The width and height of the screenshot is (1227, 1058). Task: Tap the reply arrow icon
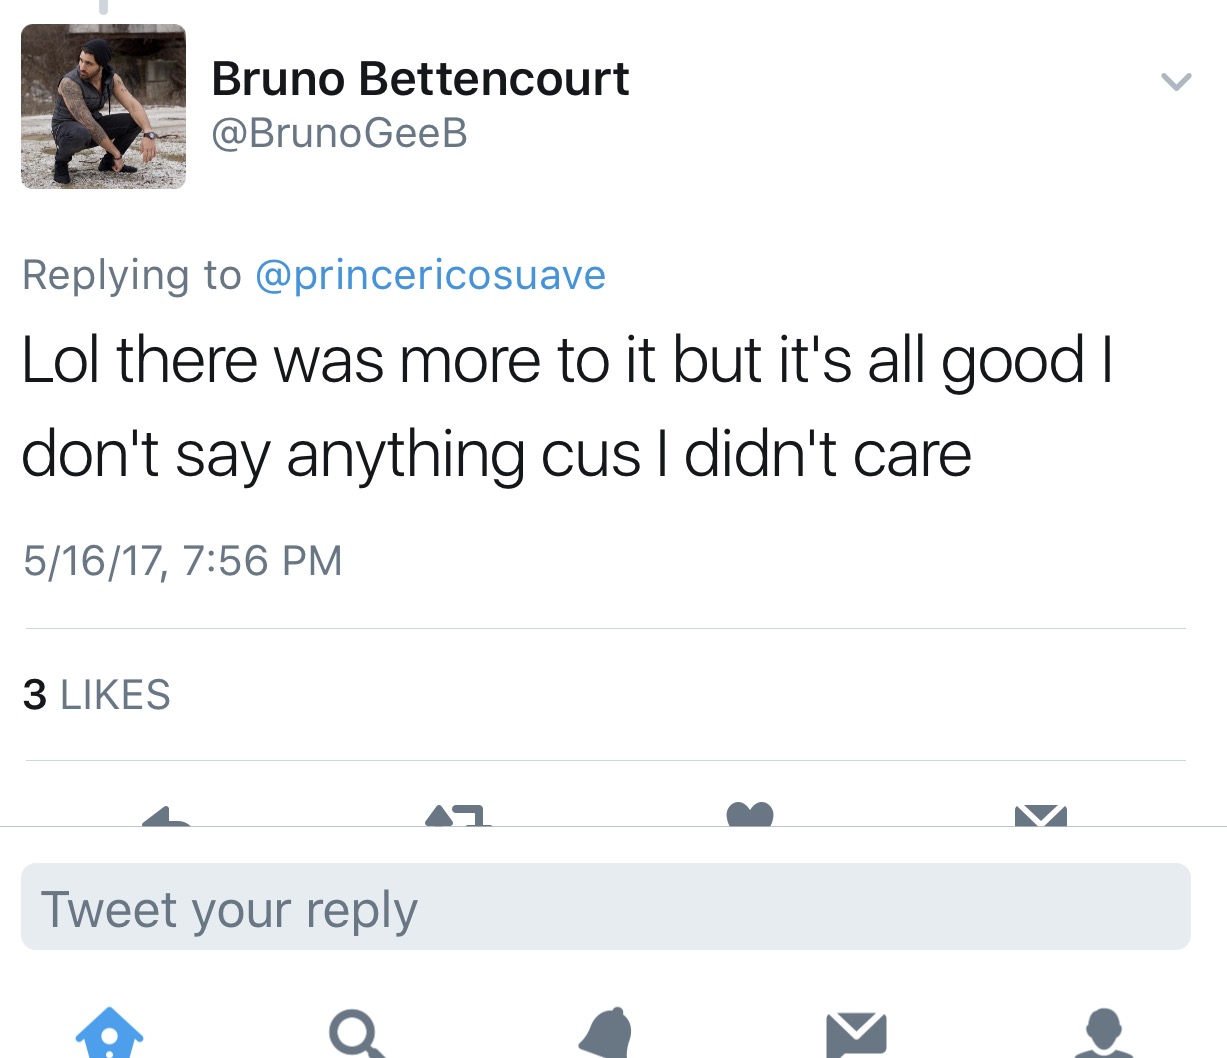click(167, 816)
